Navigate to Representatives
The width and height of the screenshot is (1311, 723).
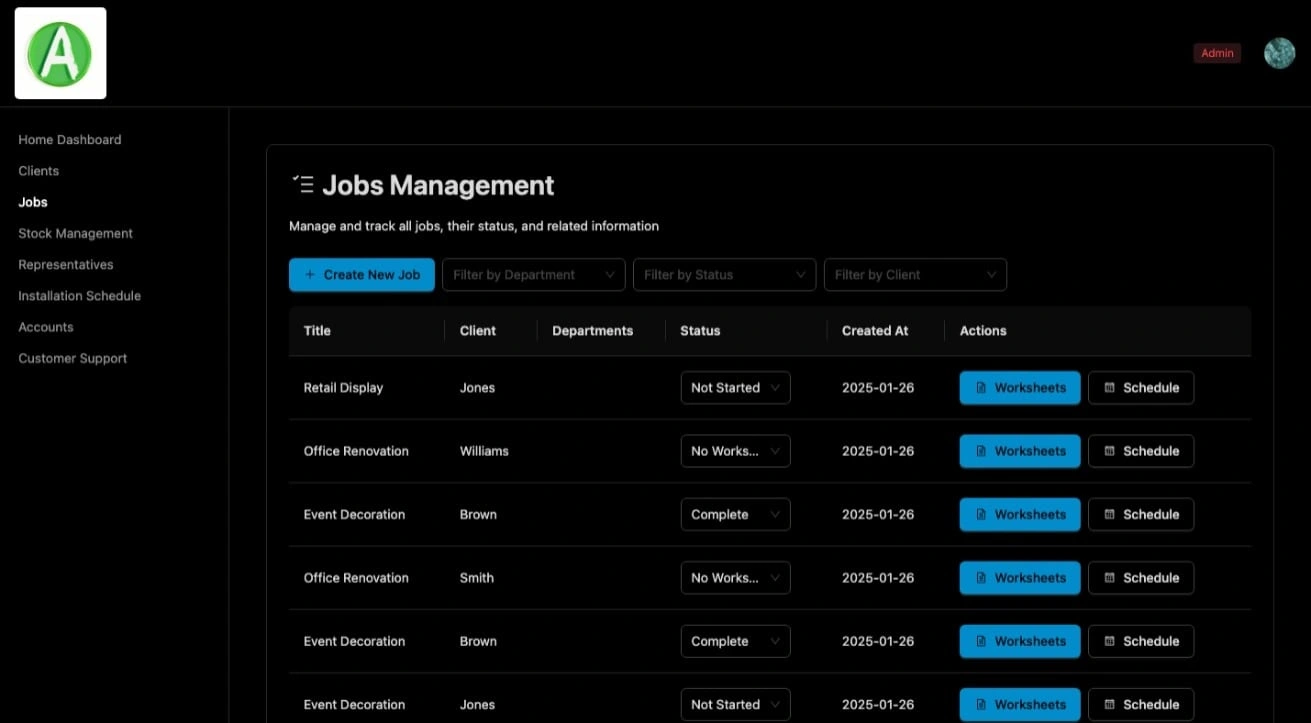(x=66, y=264)
